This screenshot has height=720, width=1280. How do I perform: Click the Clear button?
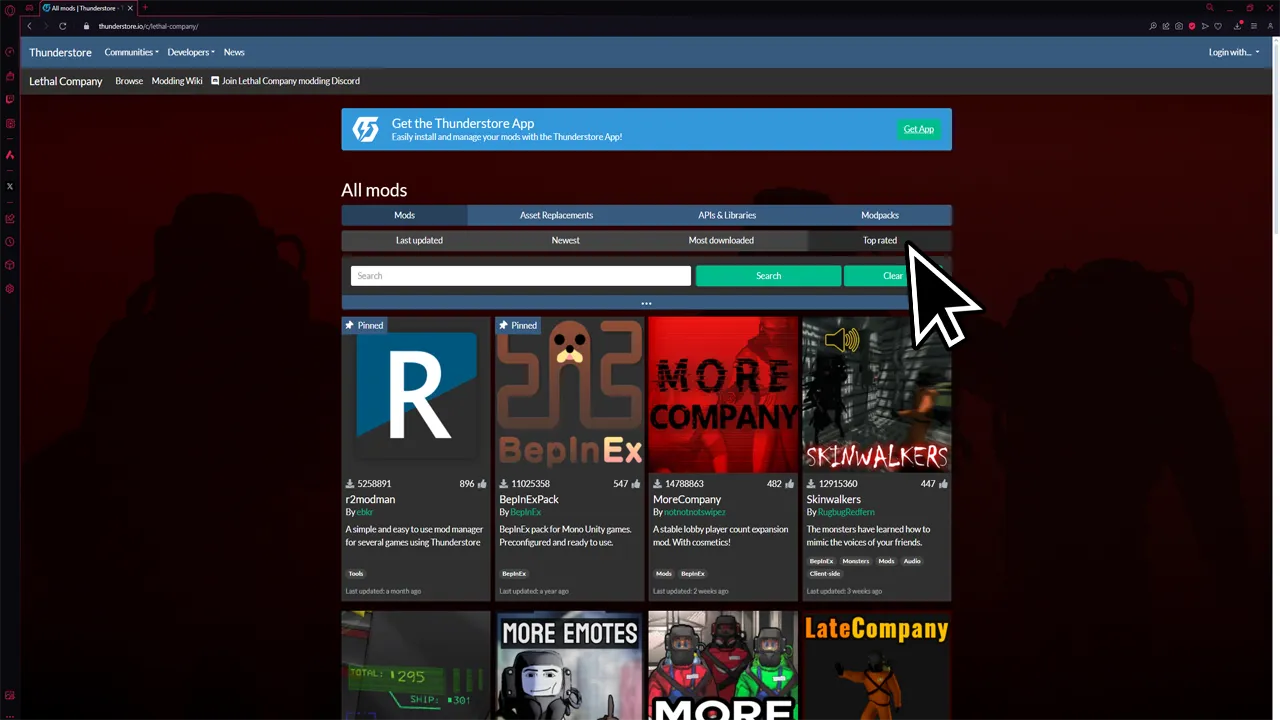pos(893,276)
